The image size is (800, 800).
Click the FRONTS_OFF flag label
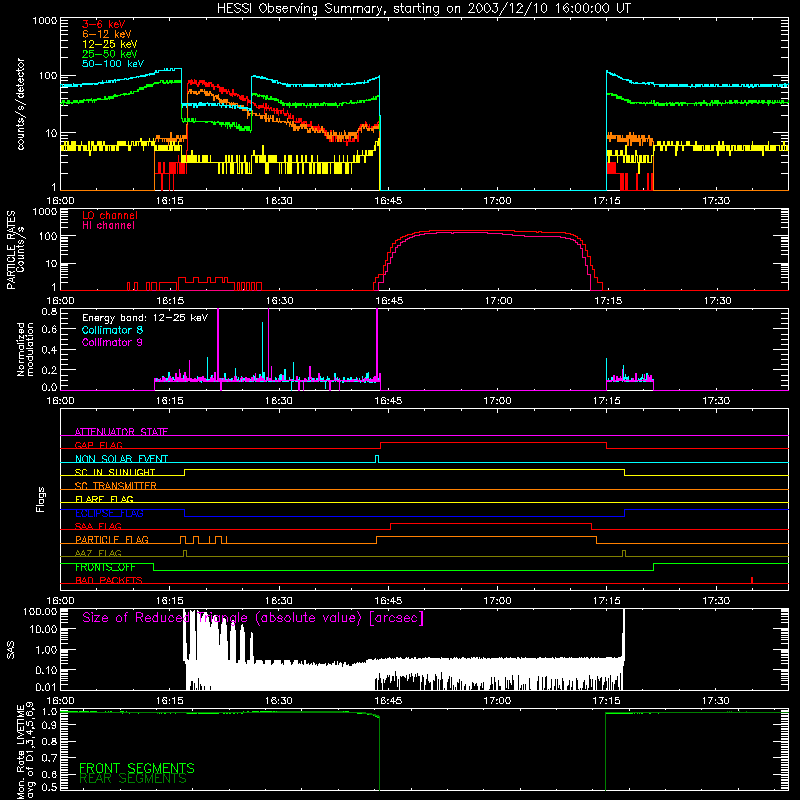[x=105, y=567]
